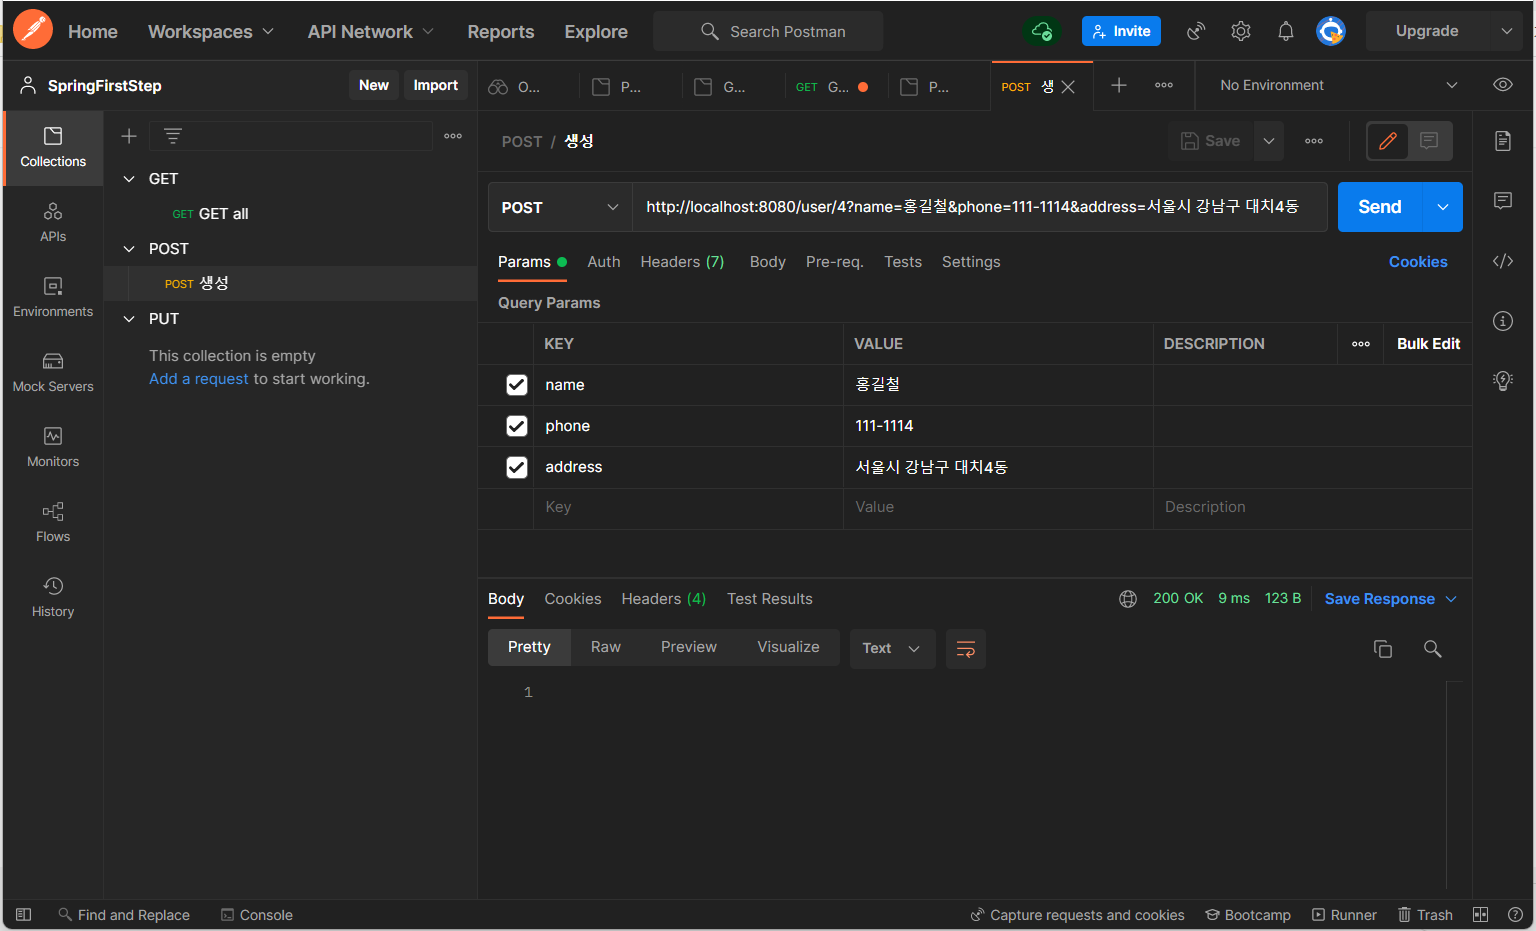Open the collections panel more options

coord(453,136)
